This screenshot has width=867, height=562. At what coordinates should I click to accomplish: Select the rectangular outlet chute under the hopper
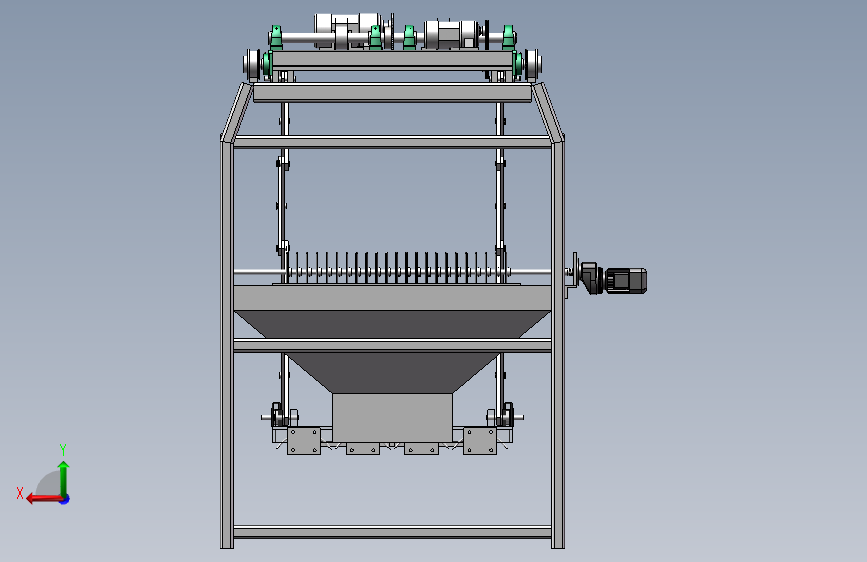tap(392, 418)
